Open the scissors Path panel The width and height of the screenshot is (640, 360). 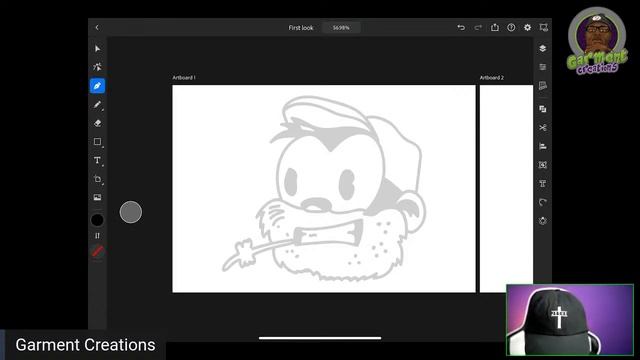point(542,128)
